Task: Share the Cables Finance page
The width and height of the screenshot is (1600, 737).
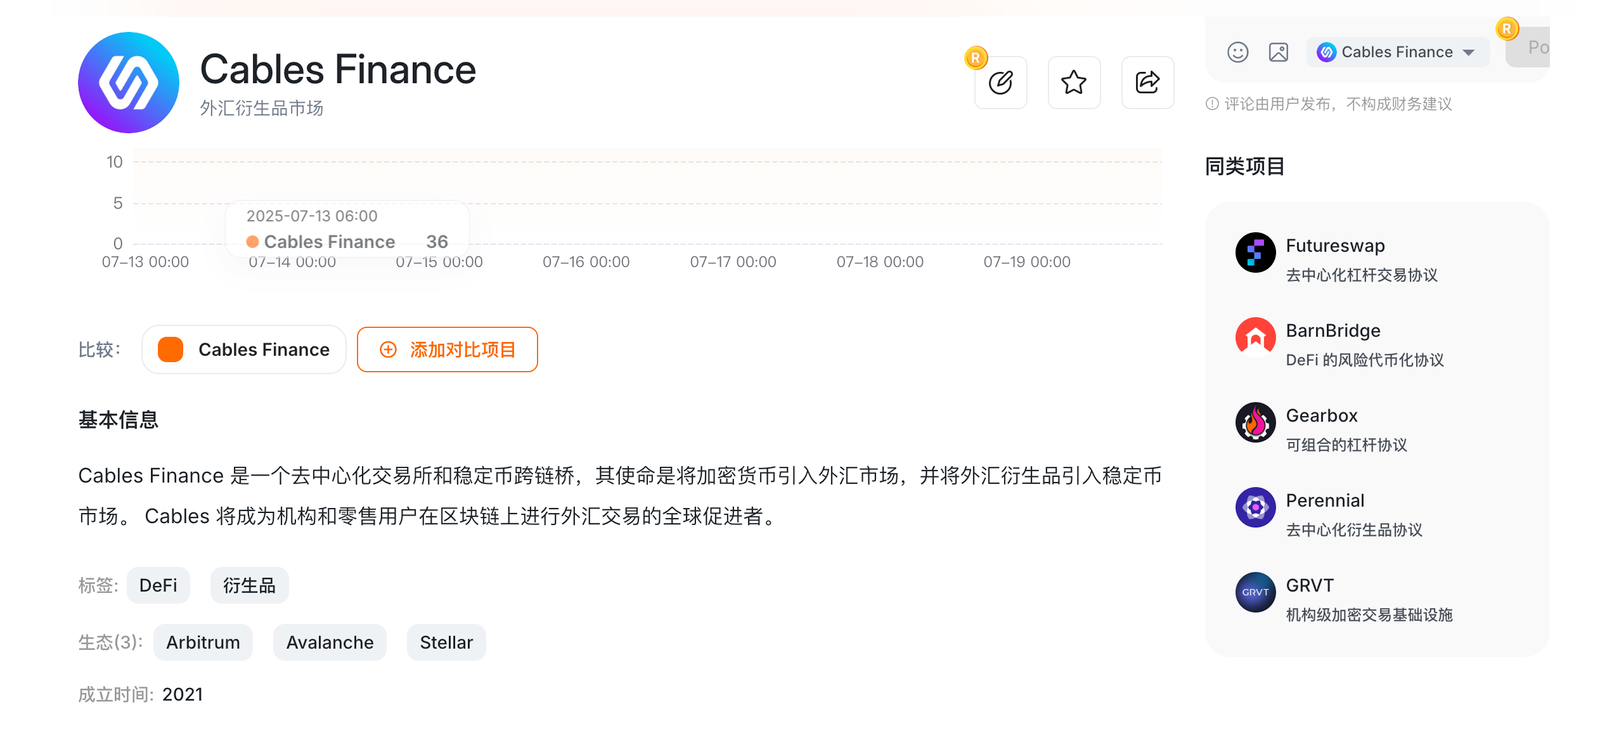Action: [x=1148, y=83]
